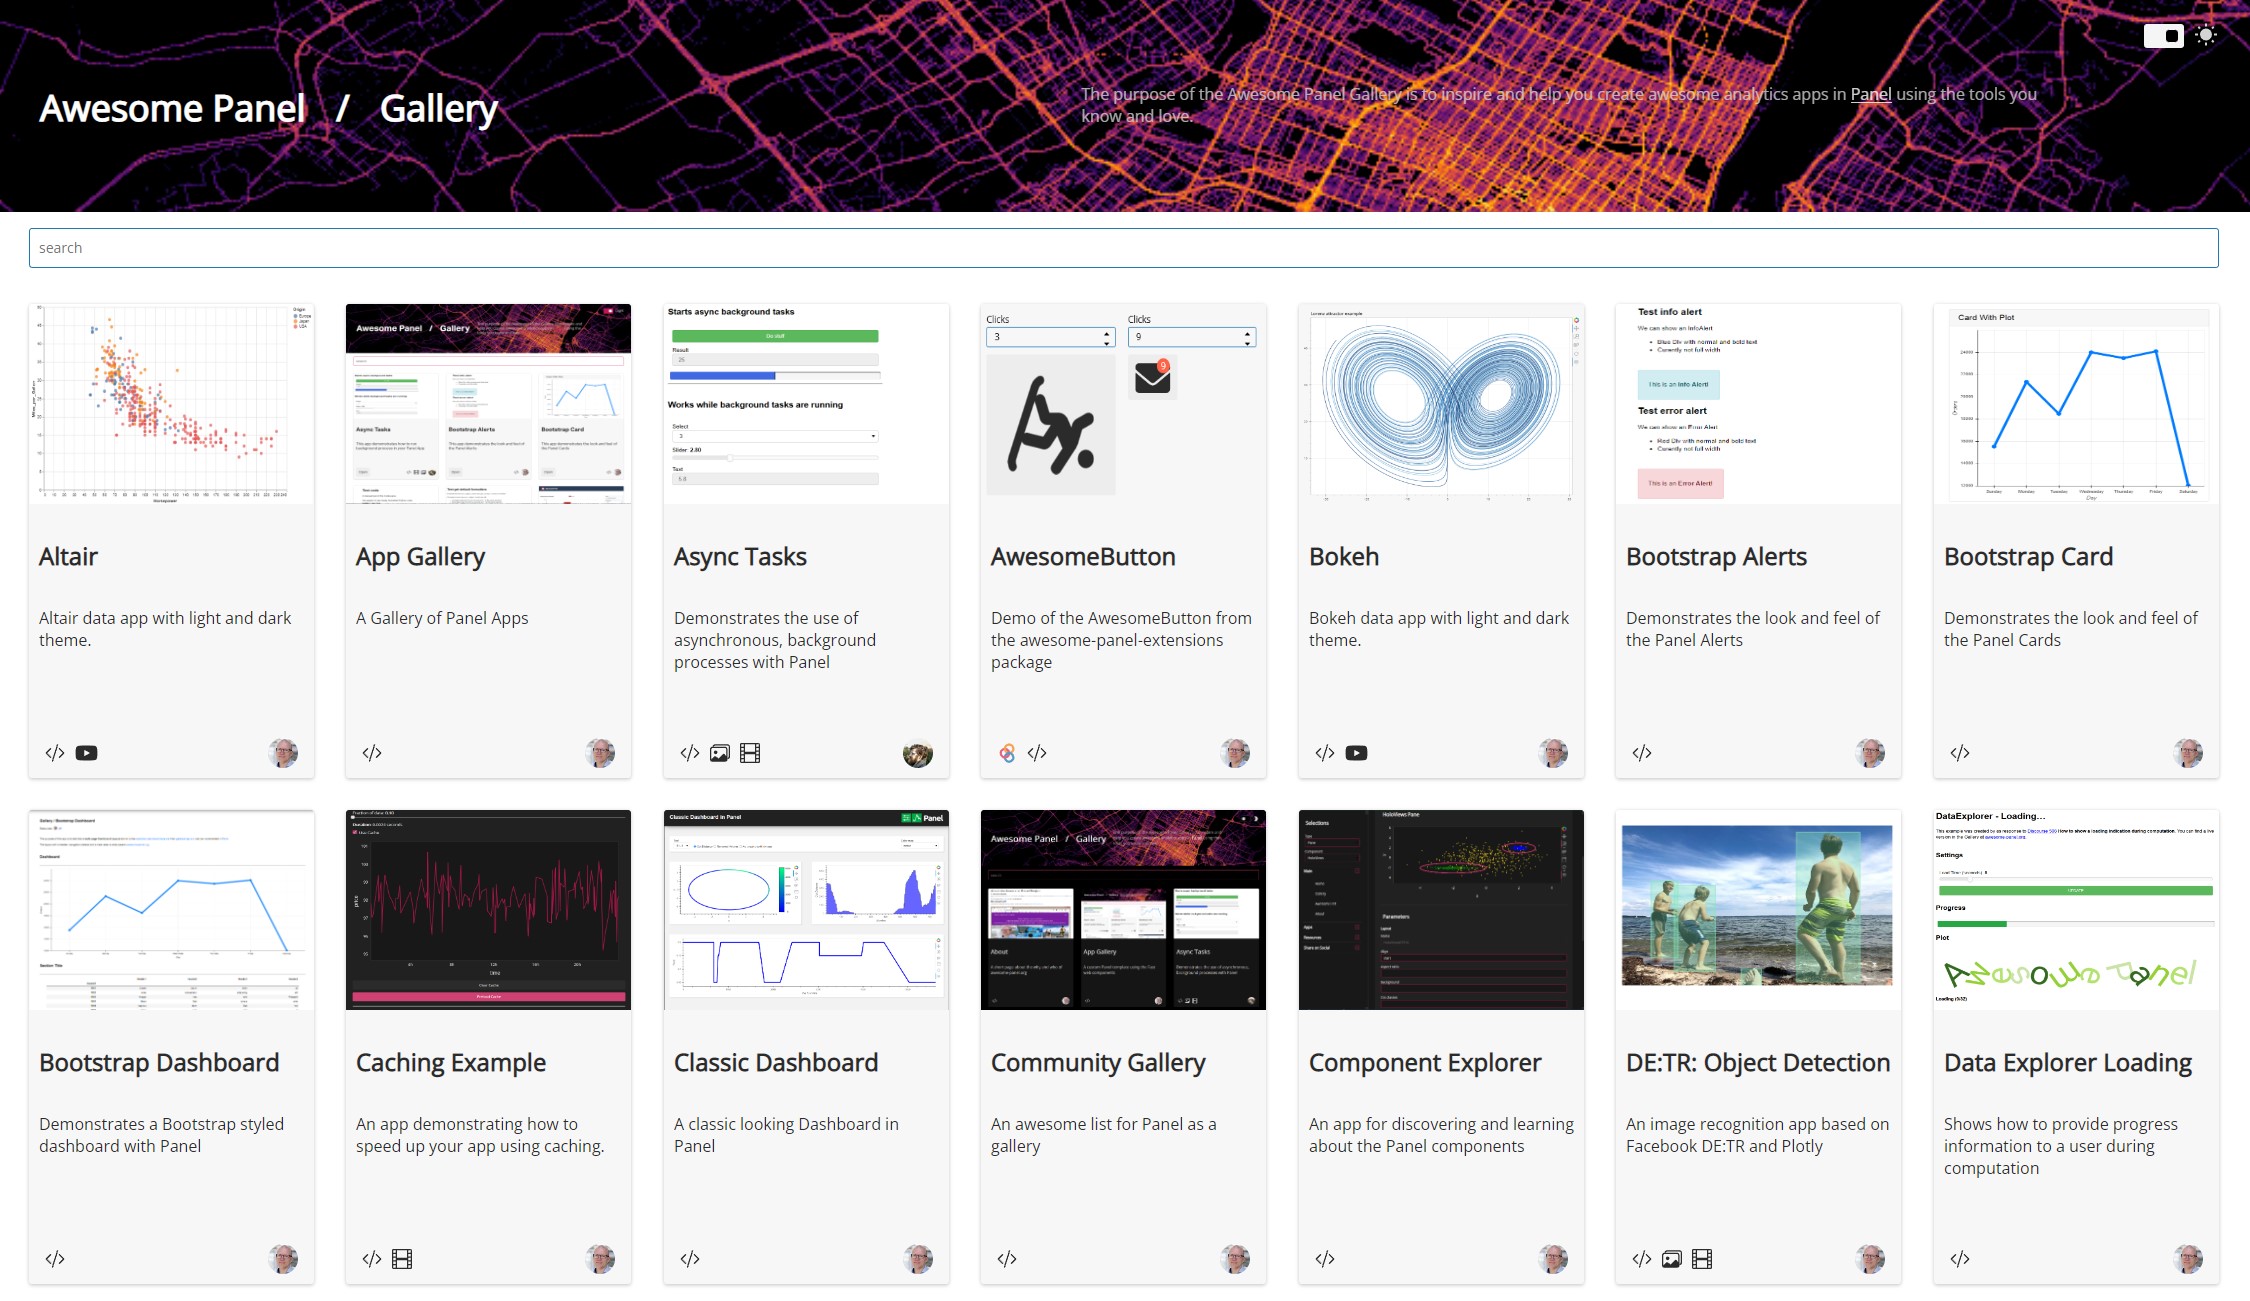This screenshot has height=1301, width=2250.
Task: Open the YouTube icon on the Bokeh card
Action: pos(1356,753)
